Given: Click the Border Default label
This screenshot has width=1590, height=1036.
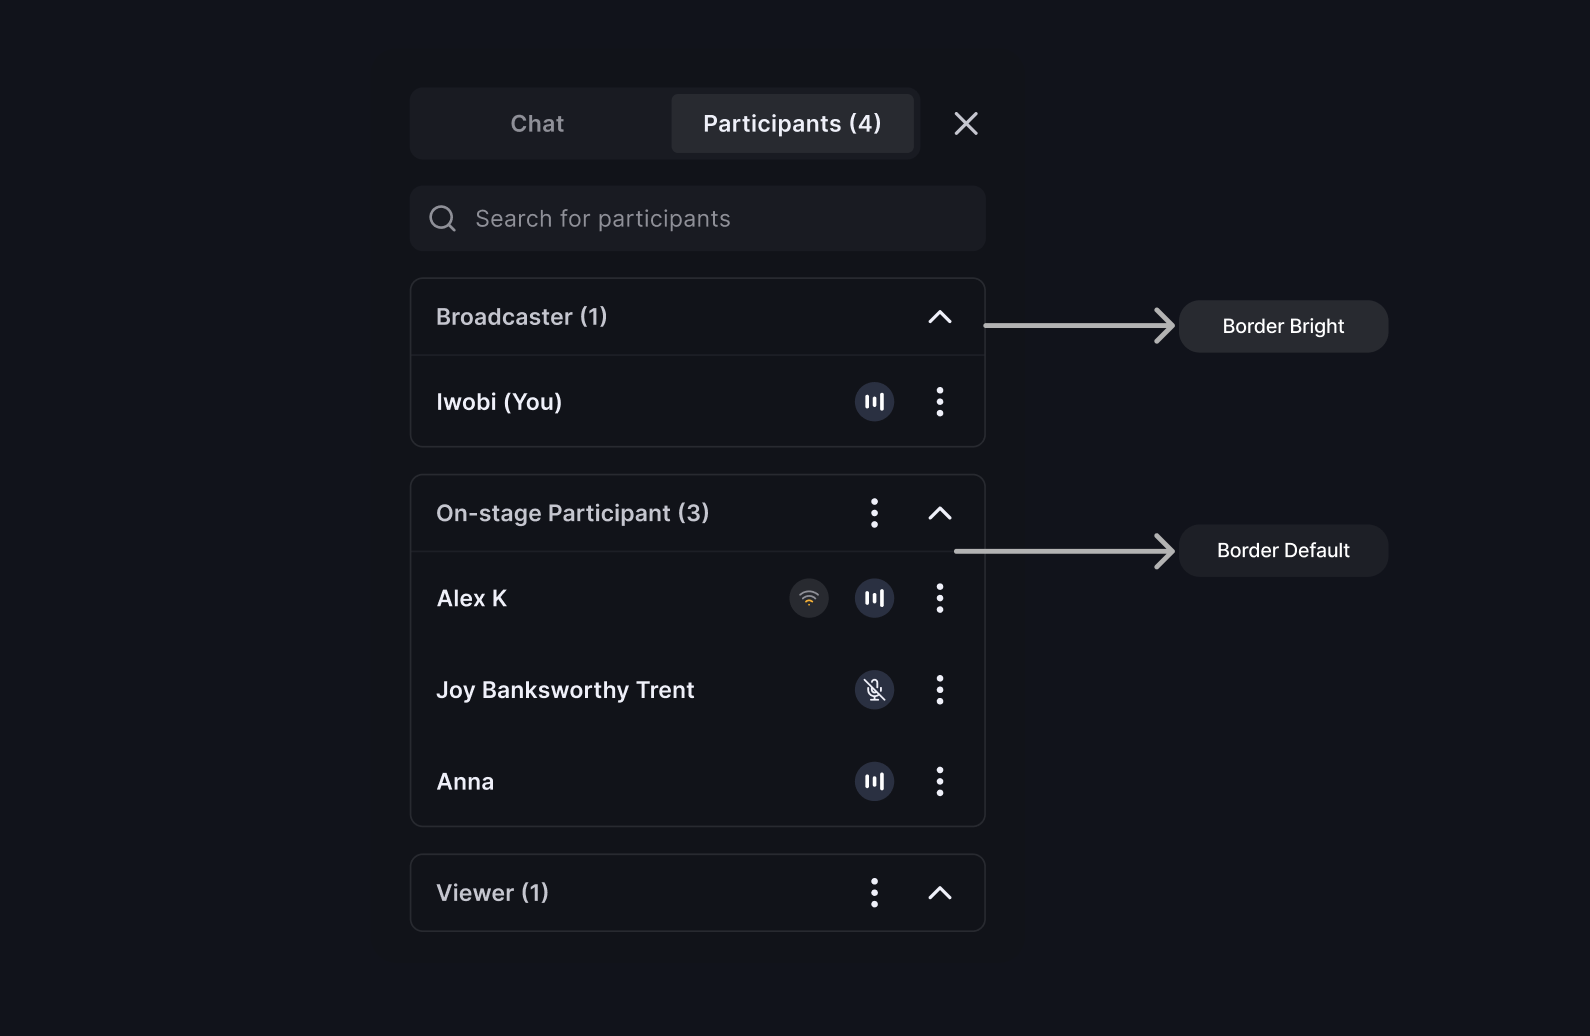Looking at the screenshot, I should (x=1283, y=550).
